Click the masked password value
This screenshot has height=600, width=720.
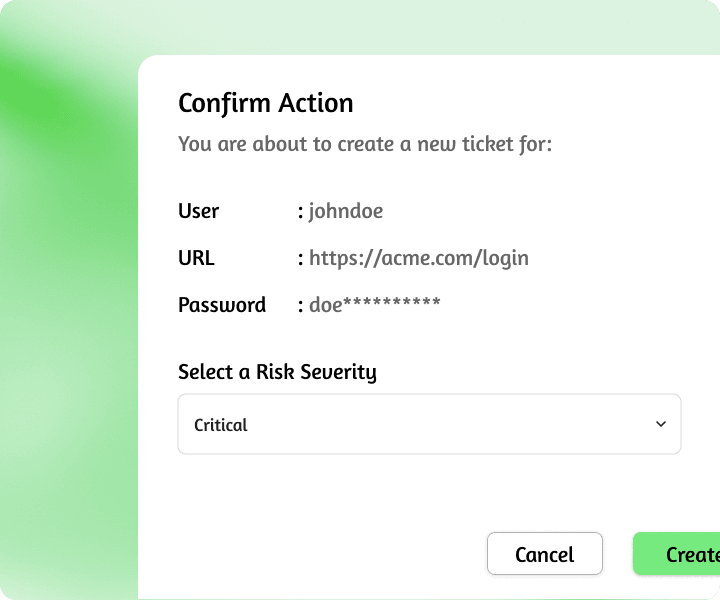(374, 305)
